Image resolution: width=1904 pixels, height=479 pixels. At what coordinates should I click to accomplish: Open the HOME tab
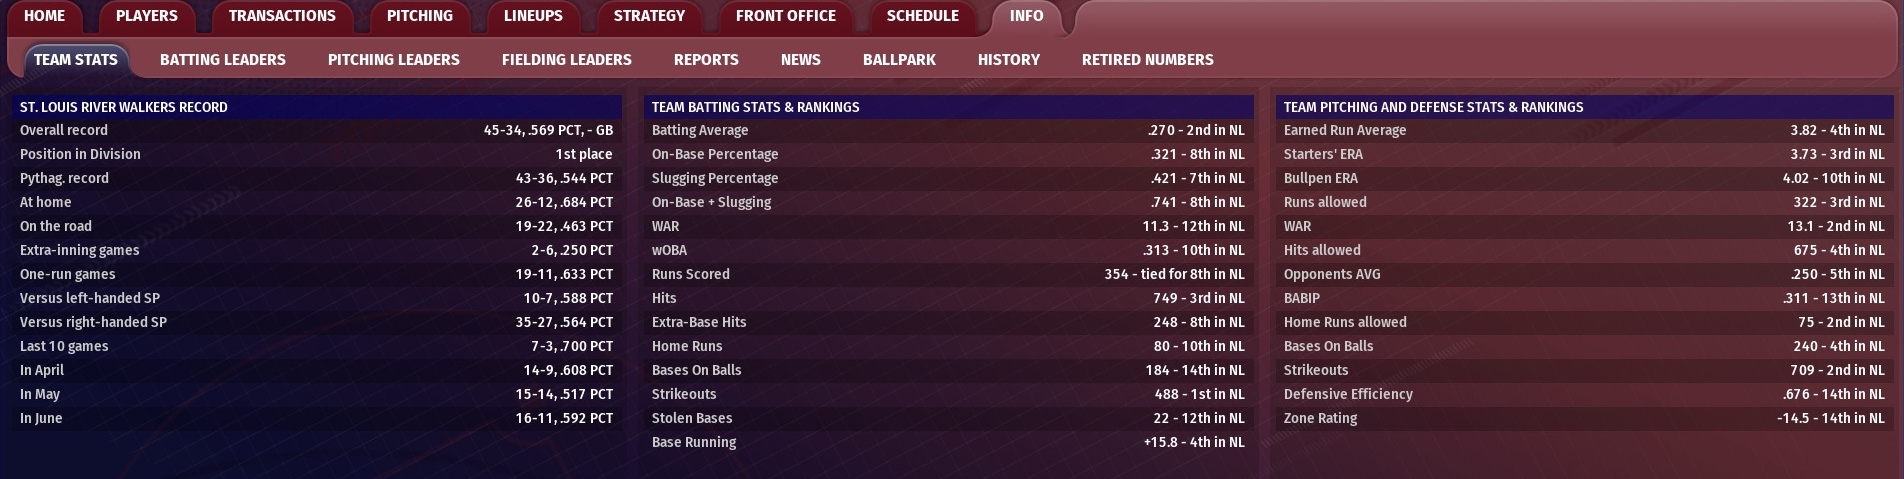pyautogui.click(x=44, y=16)
